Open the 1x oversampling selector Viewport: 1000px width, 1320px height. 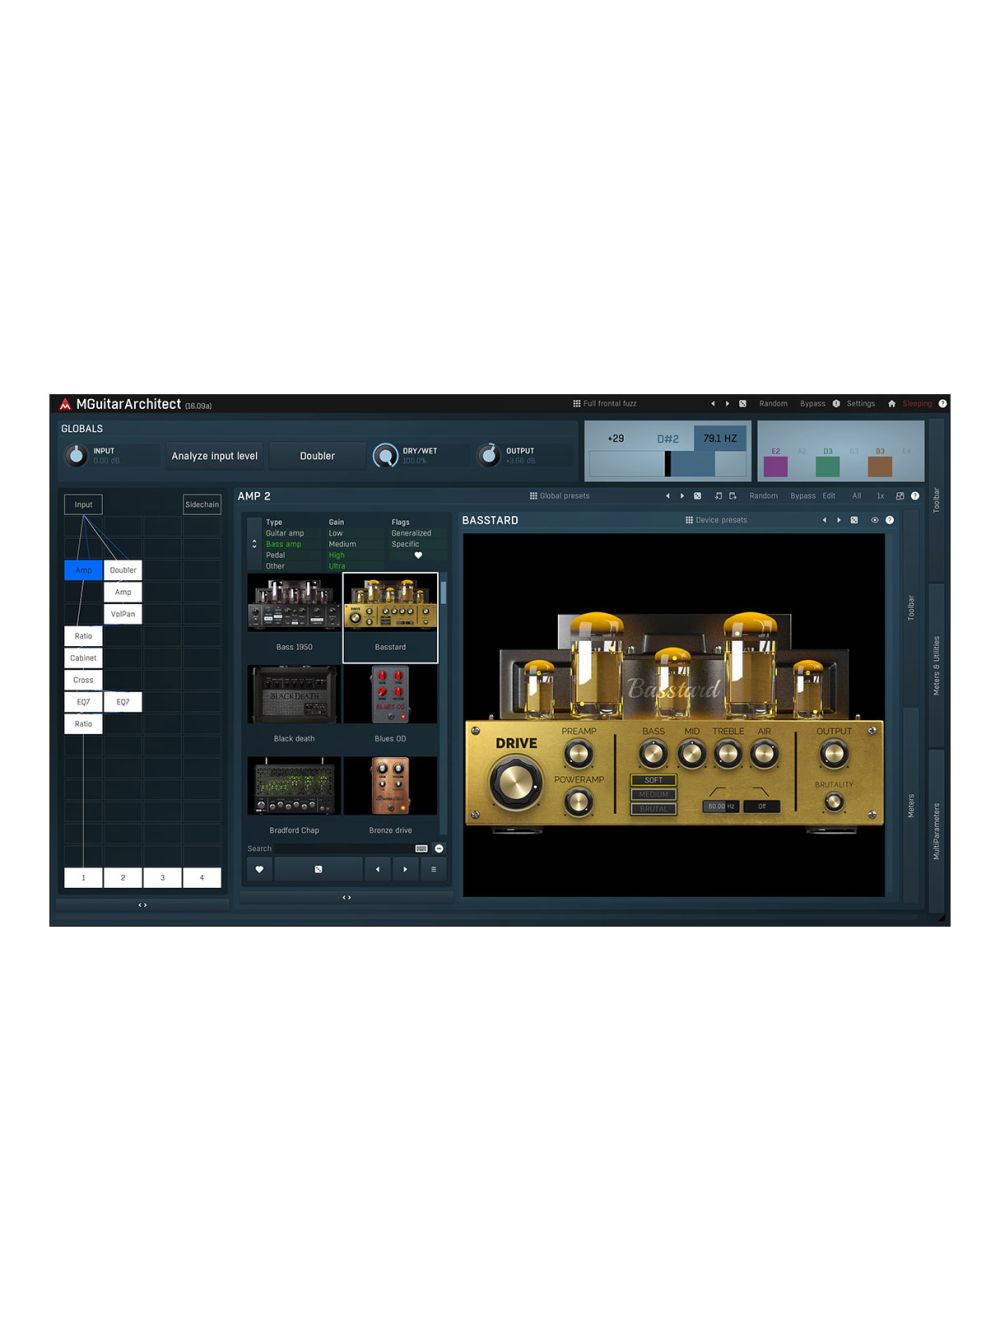pos(880,496)
